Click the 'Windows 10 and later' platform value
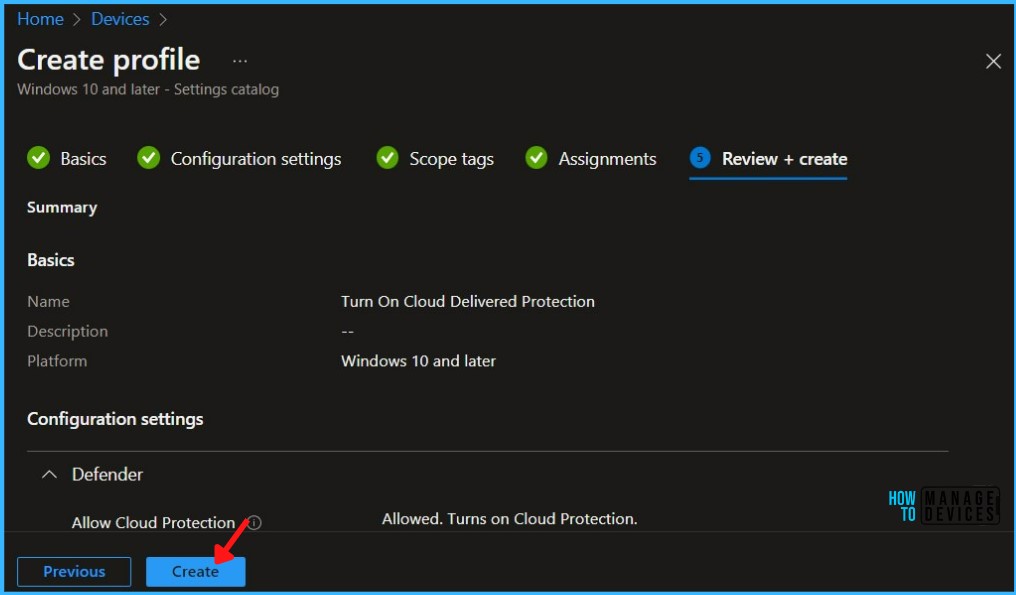This screenshot has width=1016, height=595. [x=419, y=361]
